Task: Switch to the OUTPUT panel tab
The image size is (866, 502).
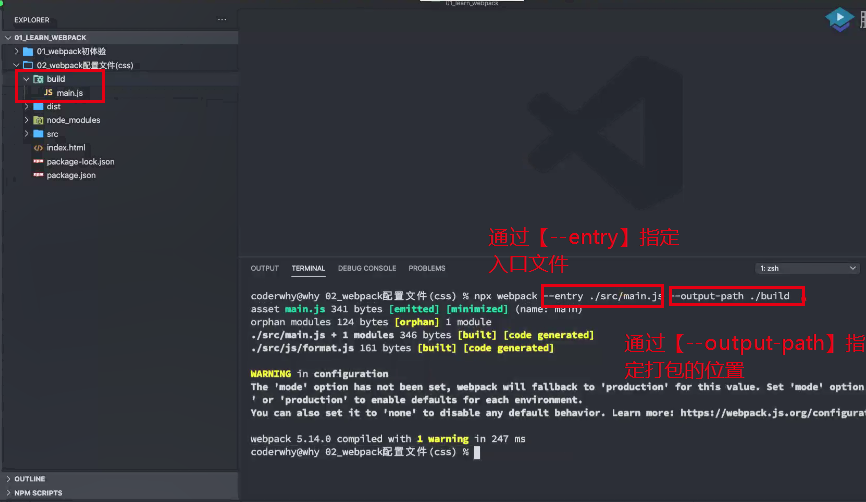Action: click(x=265, y=268)
